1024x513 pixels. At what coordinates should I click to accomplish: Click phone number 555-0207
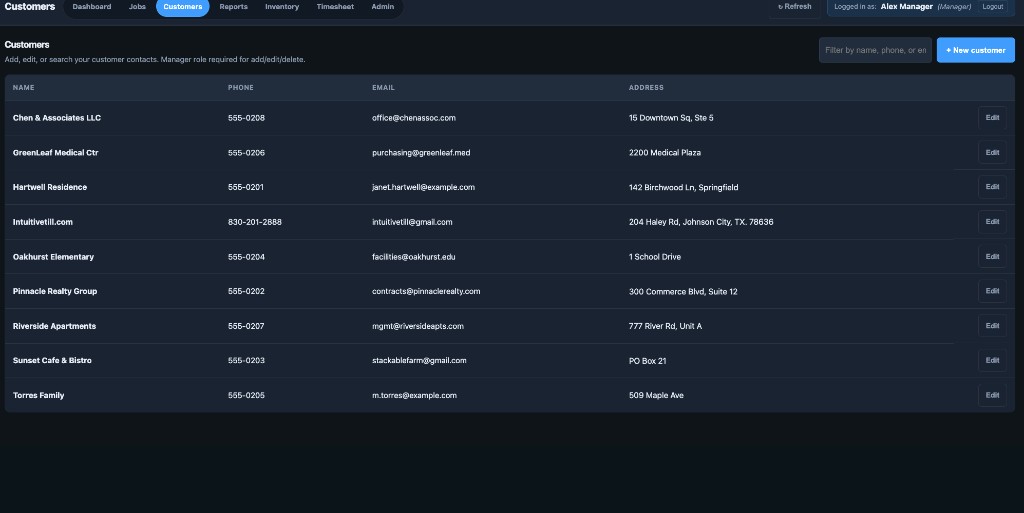246,326
